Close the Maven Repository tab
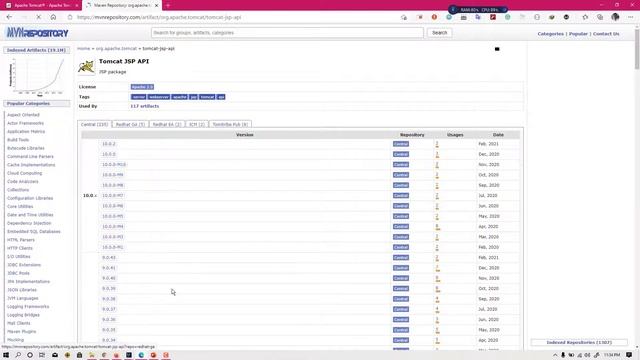Viewport: 640px width, 360px height. 156,6
